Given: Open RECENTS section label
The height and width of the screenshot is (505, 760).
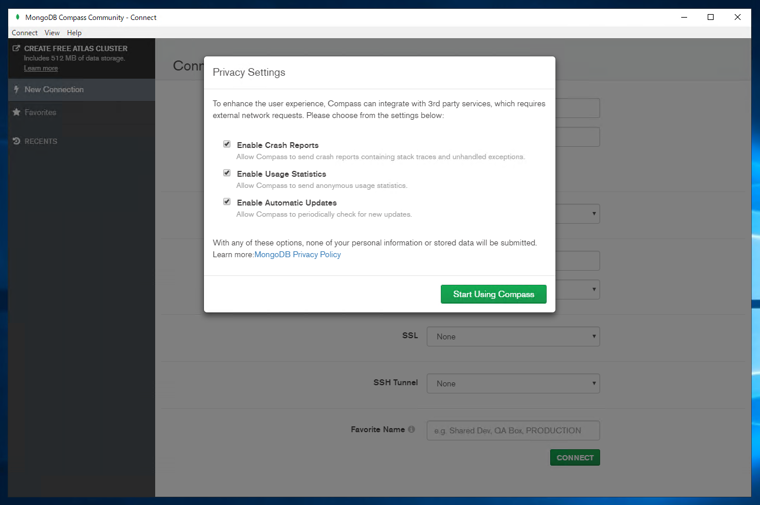Looking at the screenshot, I should coord(41,141).
